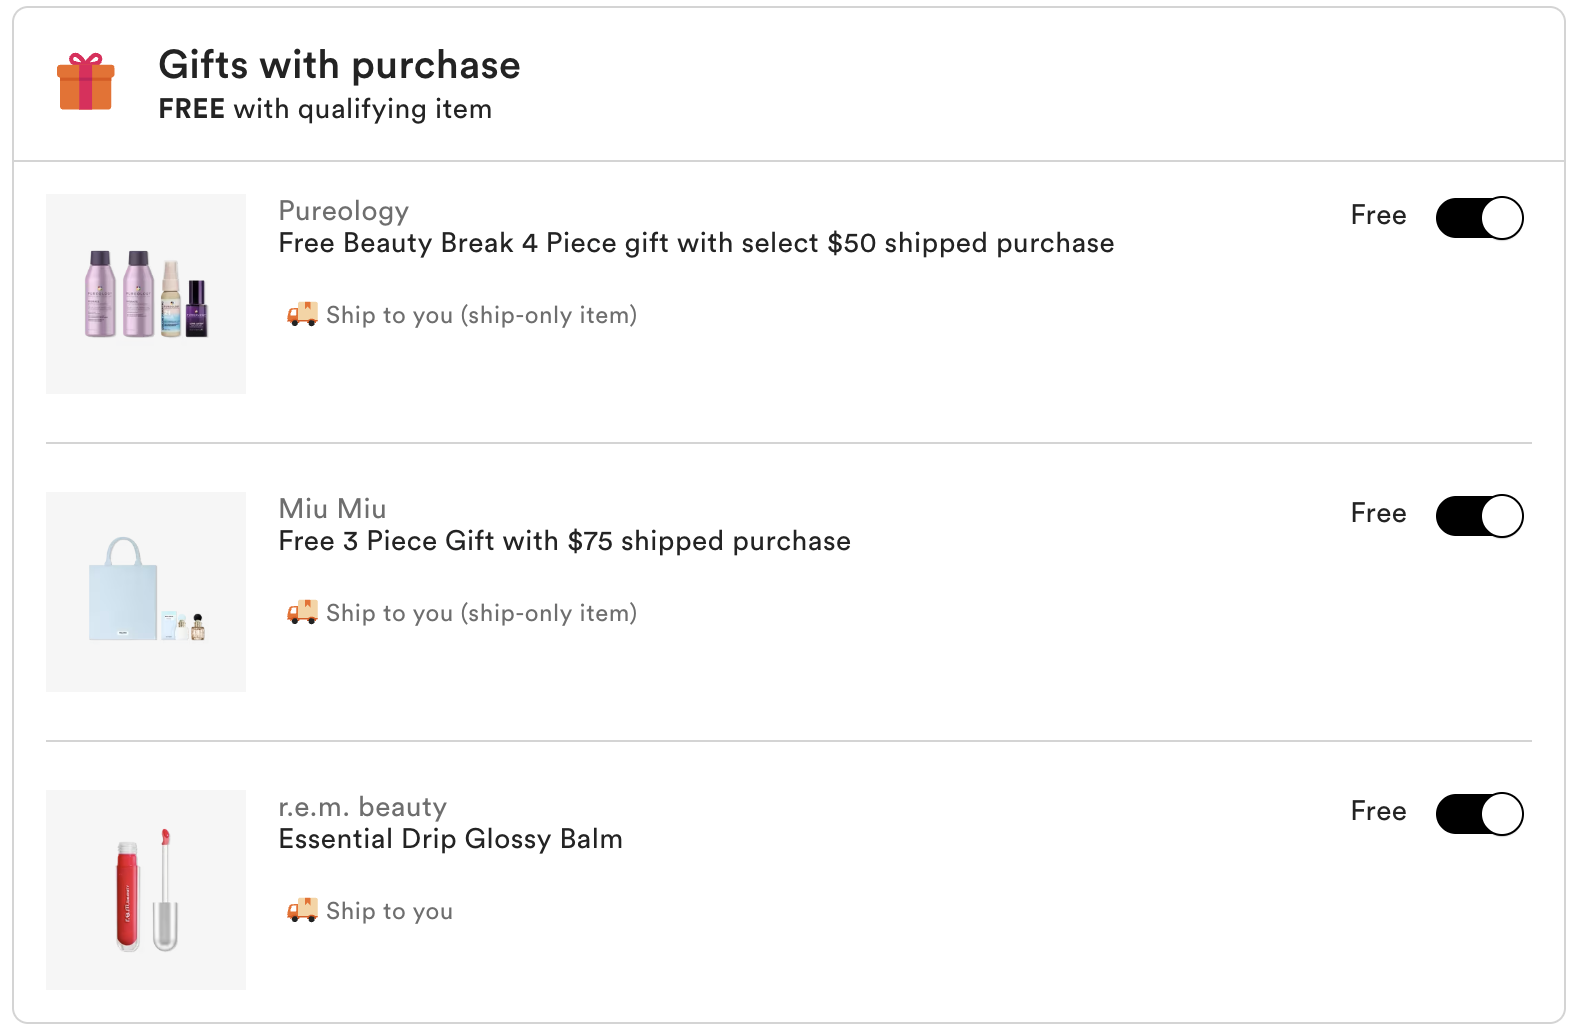Open Free Beauty Break 4 Piece gift title
The image size is (1588, 1032).
(x=696, y=243)
